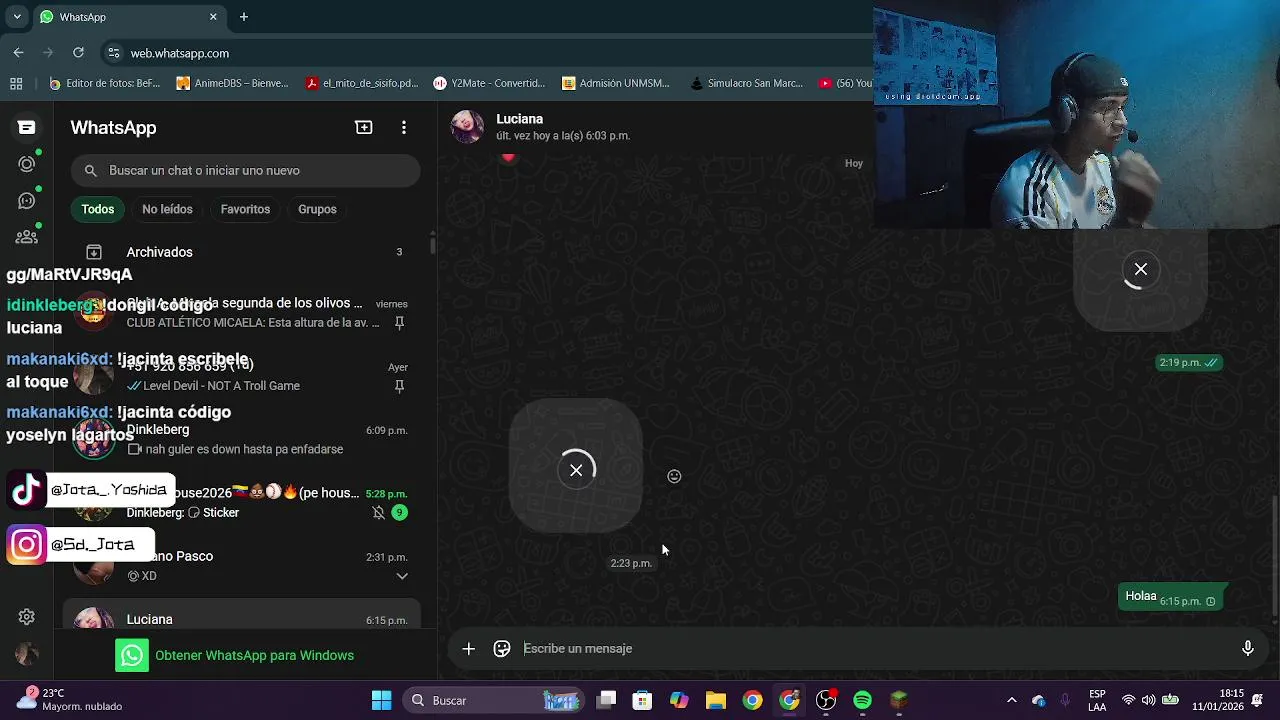Viewport: 1280px width, 720px height.
Task: Open Luciana's profile picture in chat header
Action: [467, 127]
